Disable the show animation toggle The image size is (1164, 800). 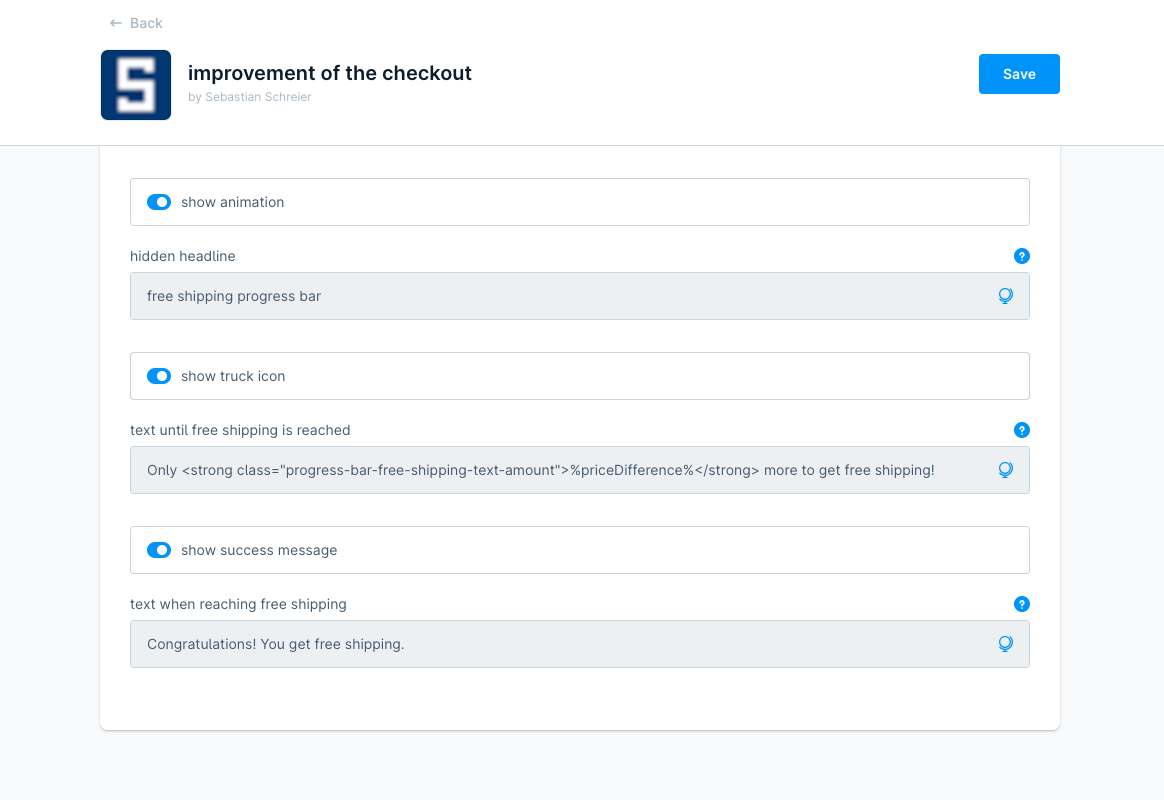tap(159, 202)
